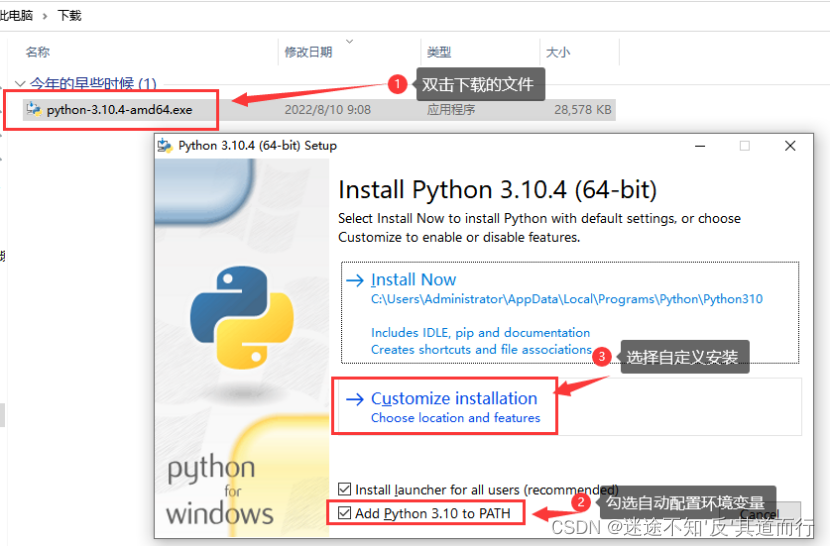Click the Cancel button in setup

click(x=760, y=514)
